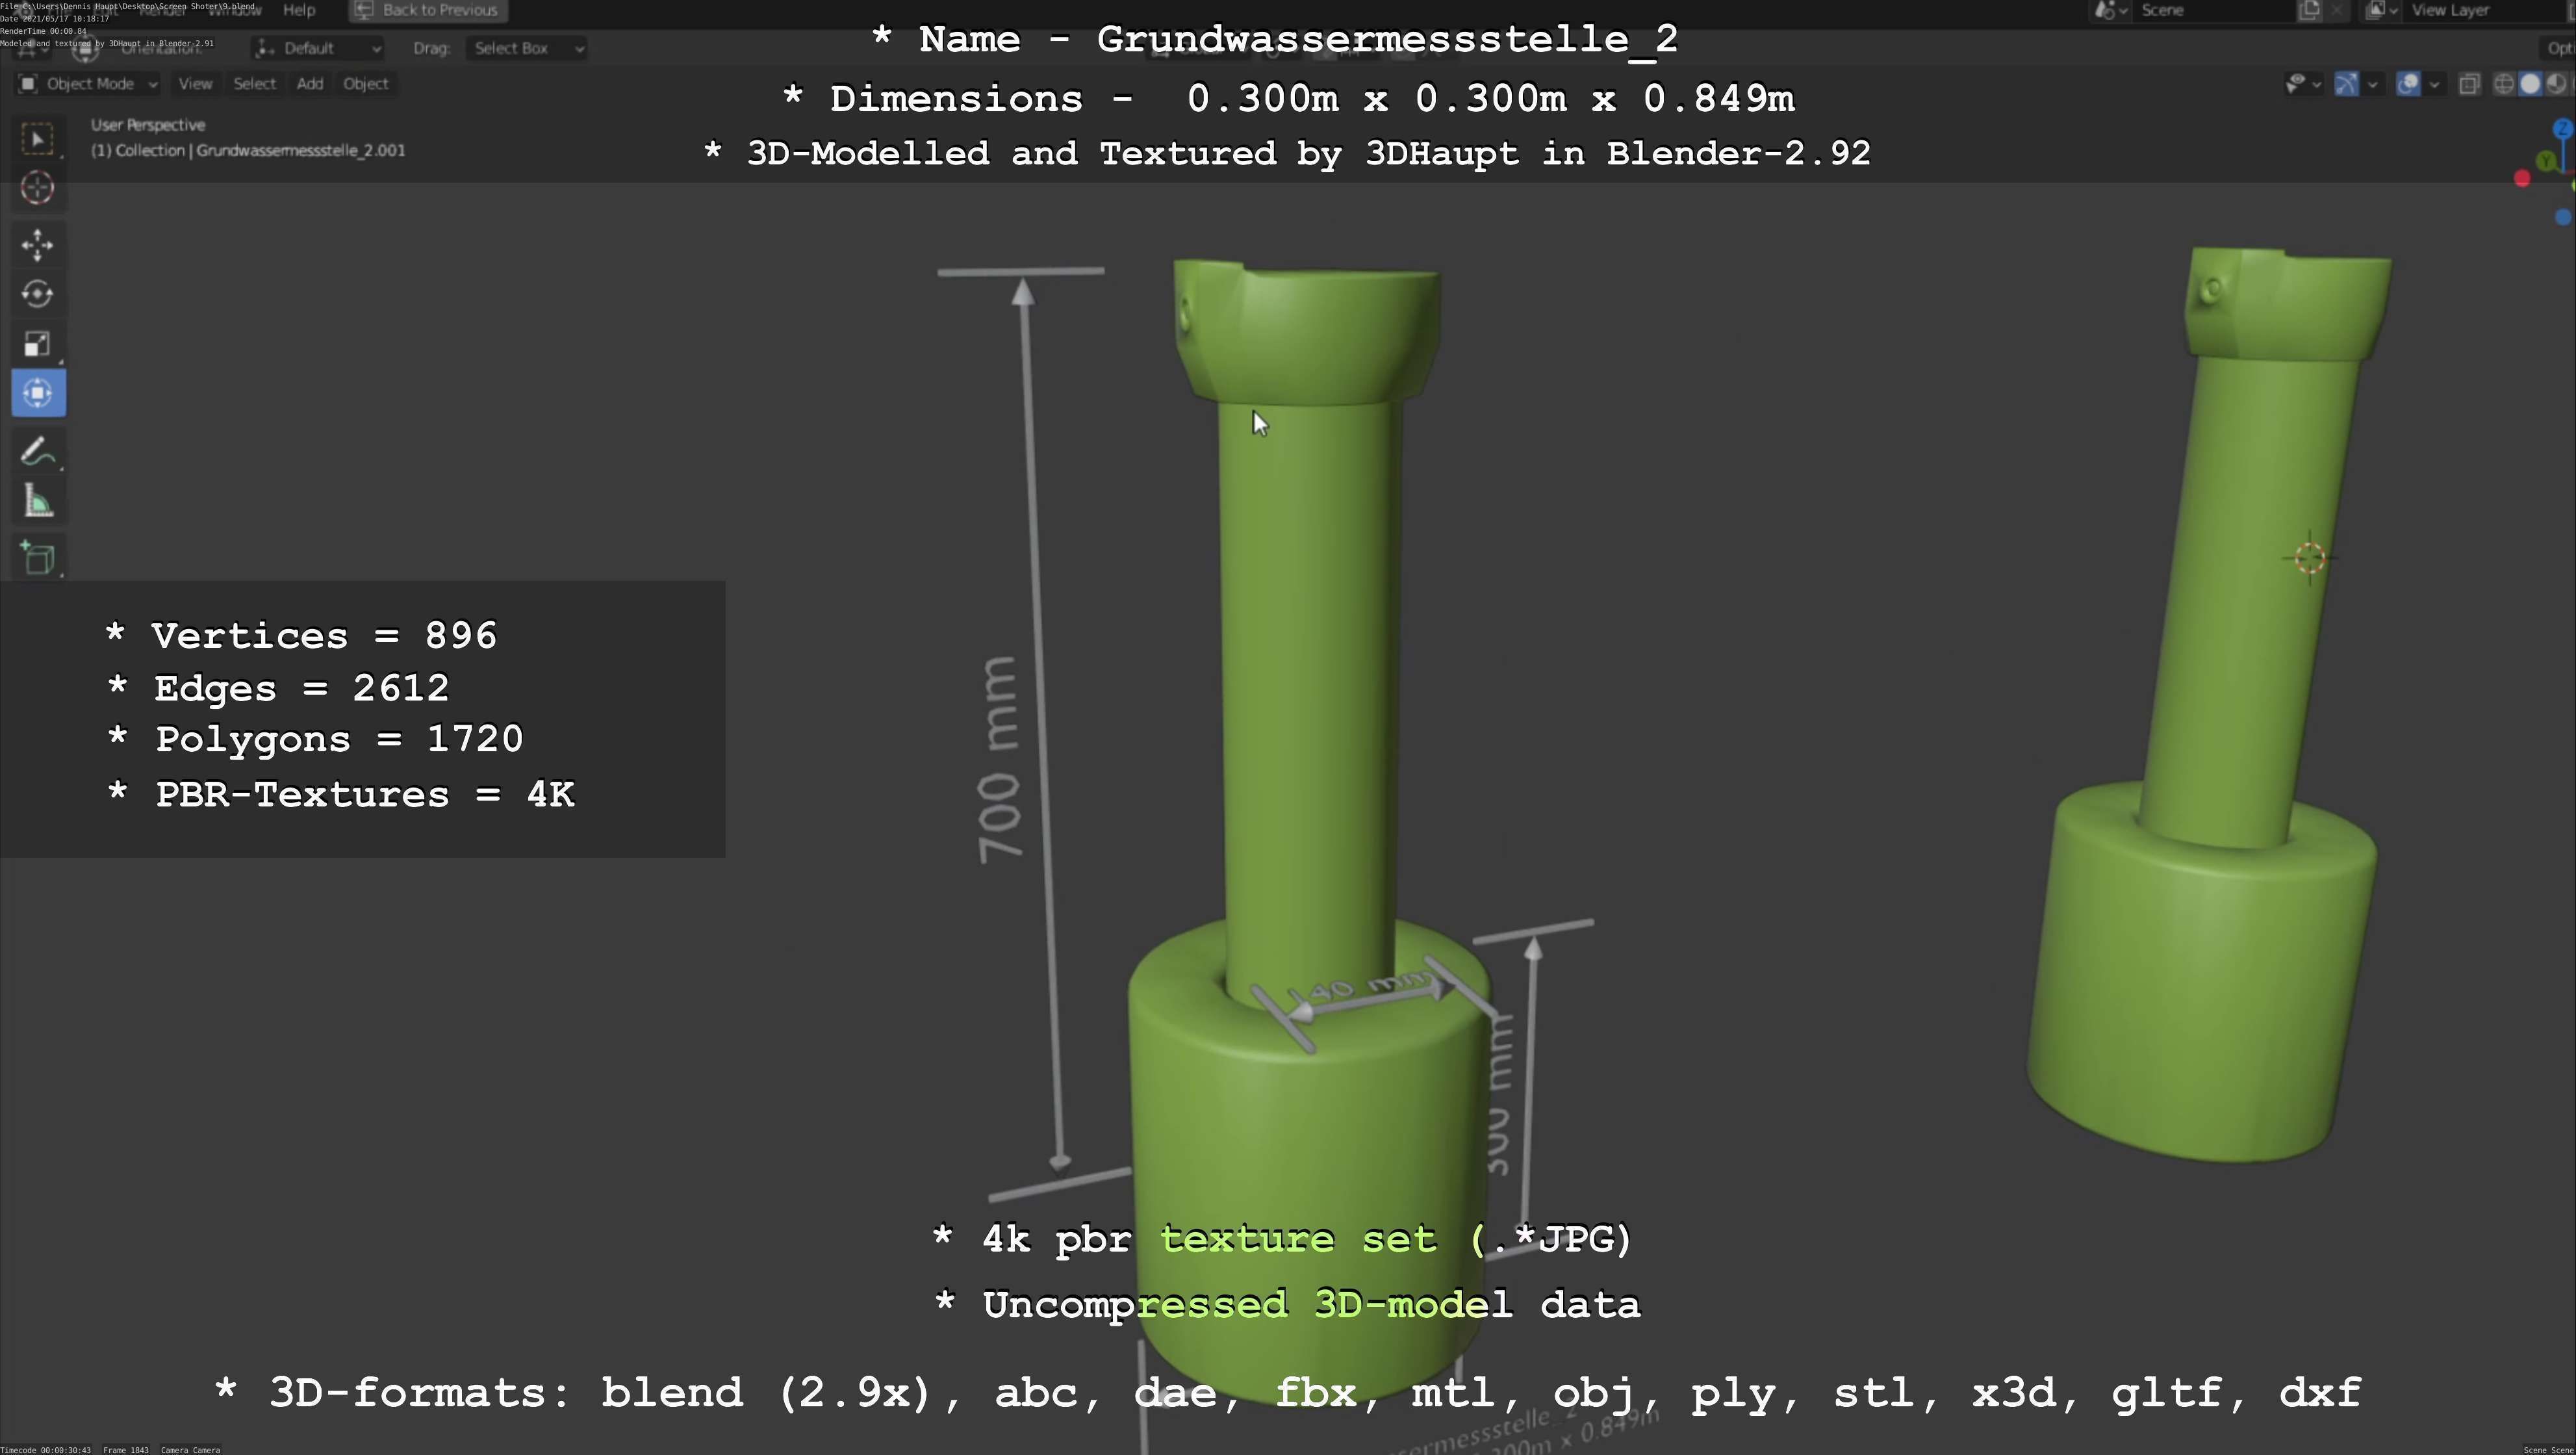The height and width of the screenshot is (1455, 2576).
Task: Select the Annotate pencil tool
Action: 38,452
